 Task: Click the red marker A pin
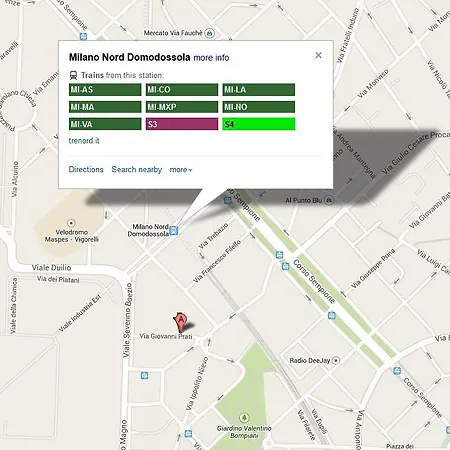point(180,321)
